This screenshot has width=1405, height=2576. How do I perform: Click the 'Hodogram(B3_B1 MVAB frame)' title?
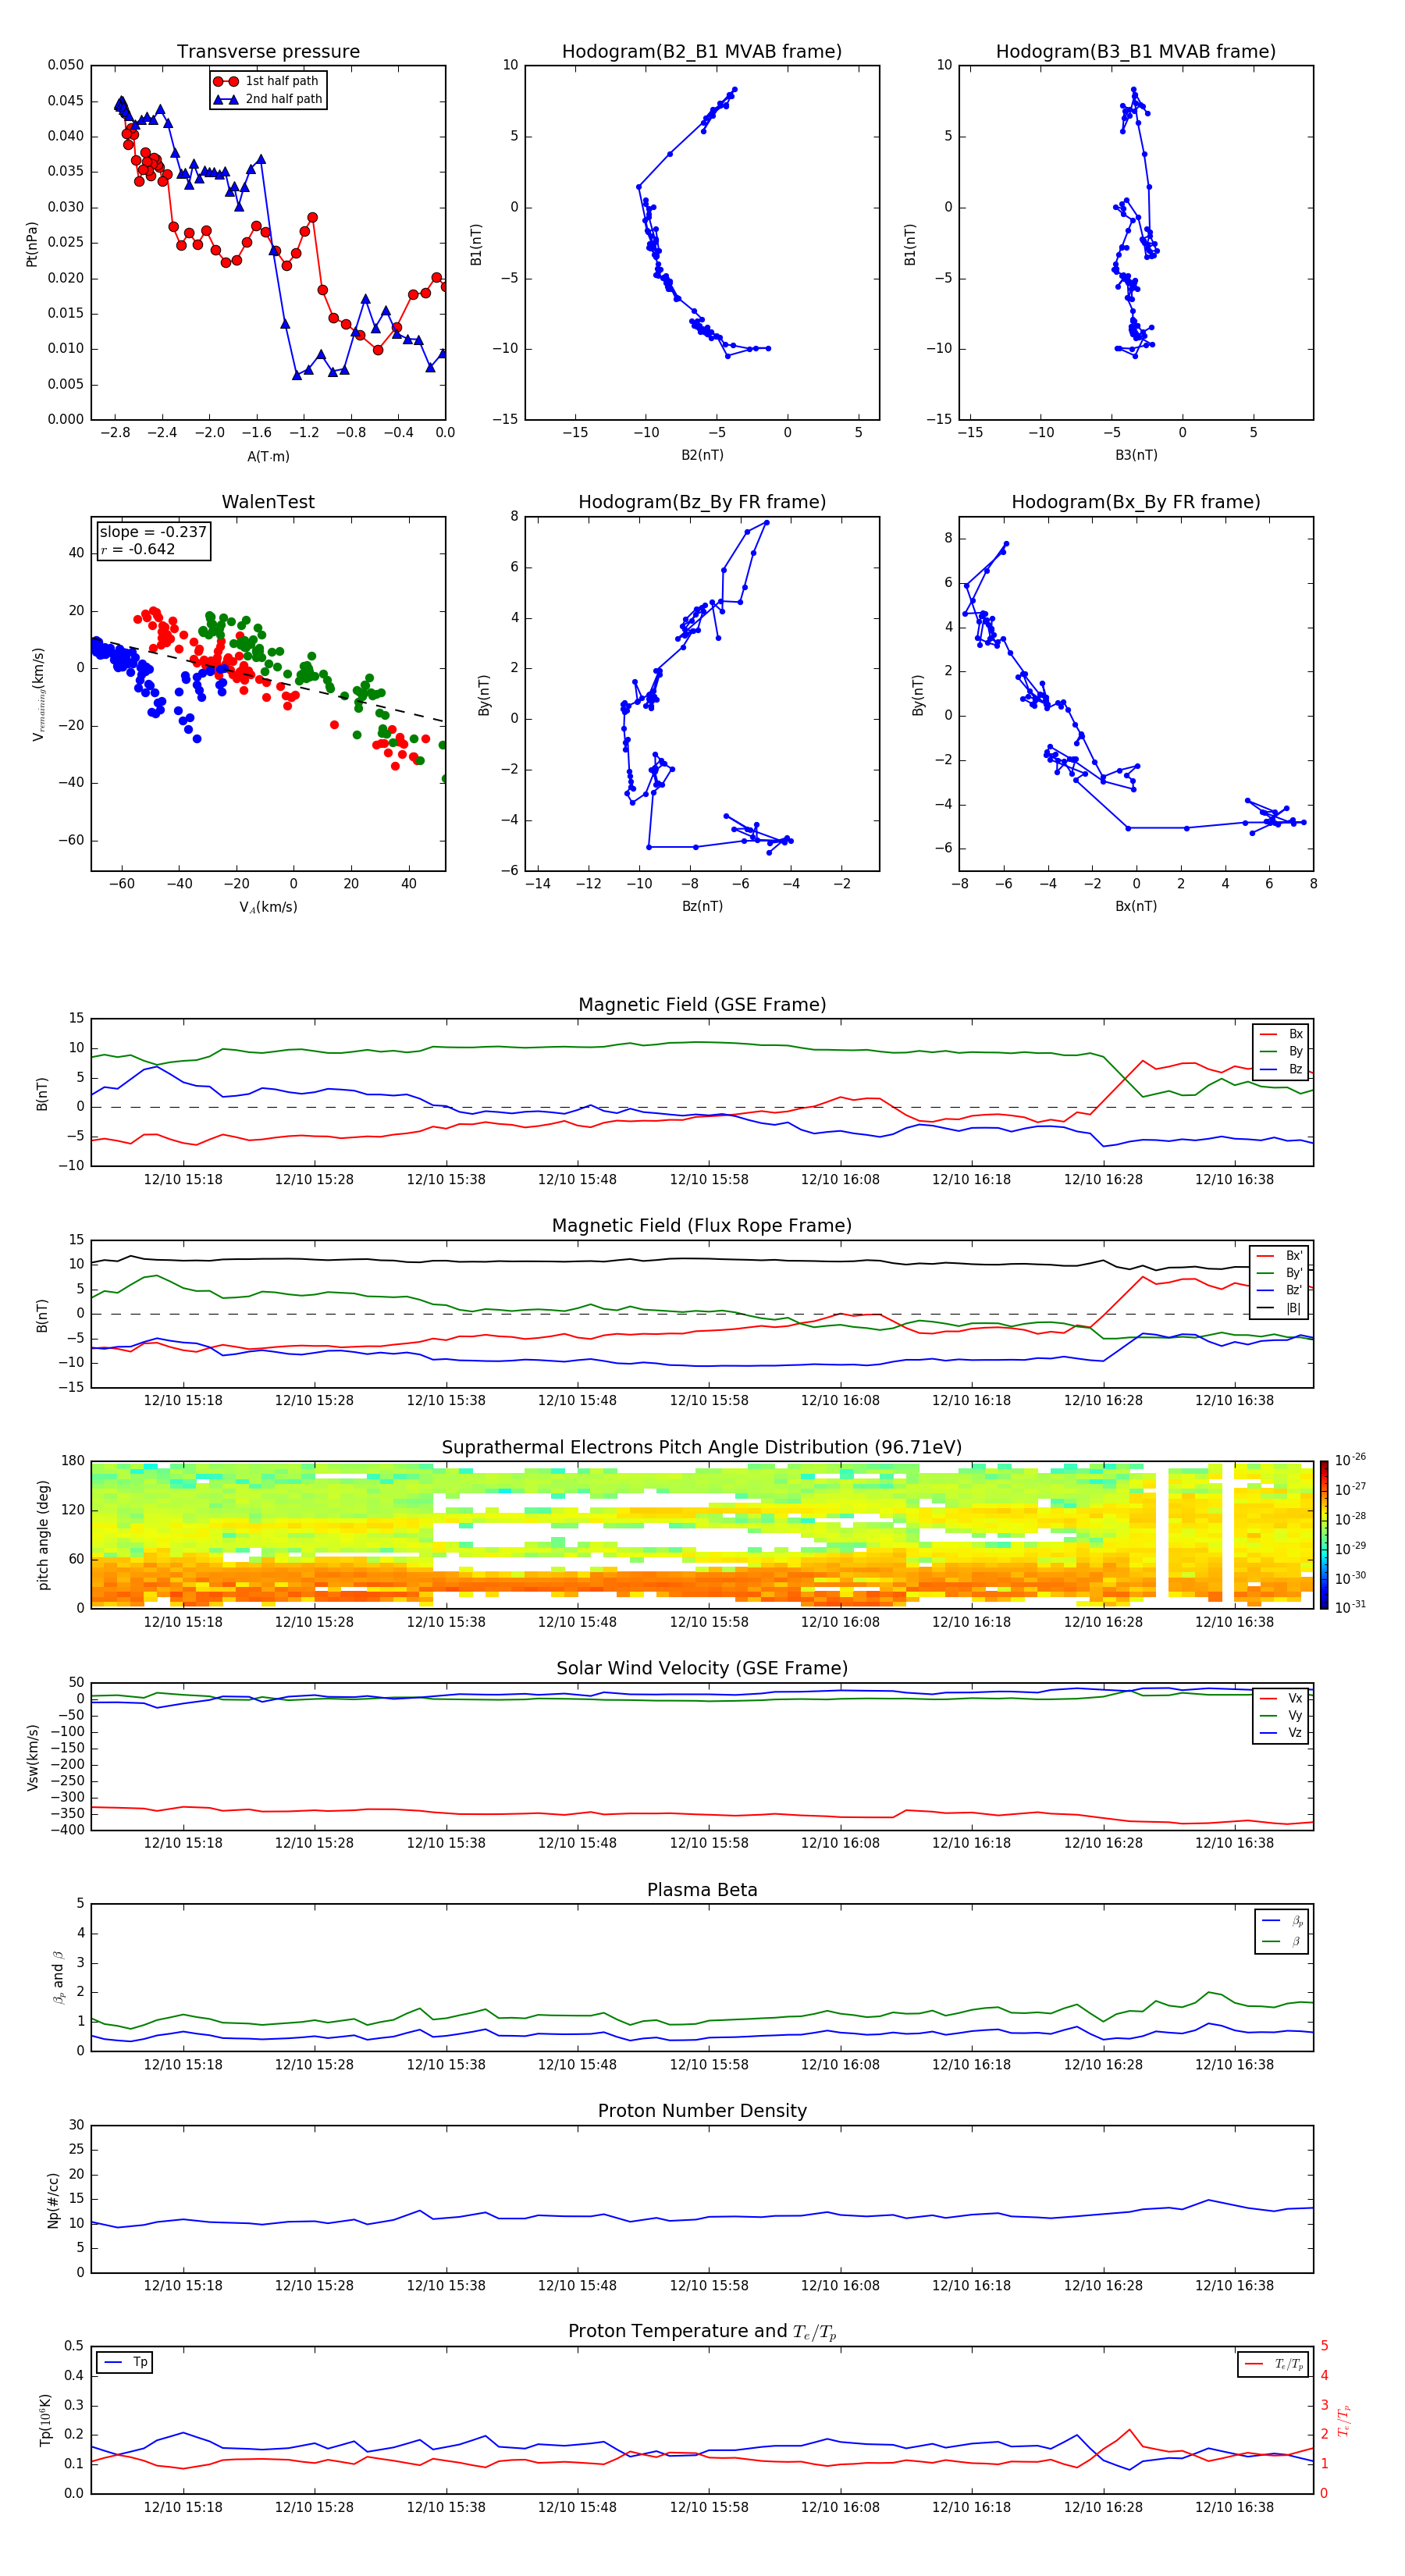[1136, 52]
